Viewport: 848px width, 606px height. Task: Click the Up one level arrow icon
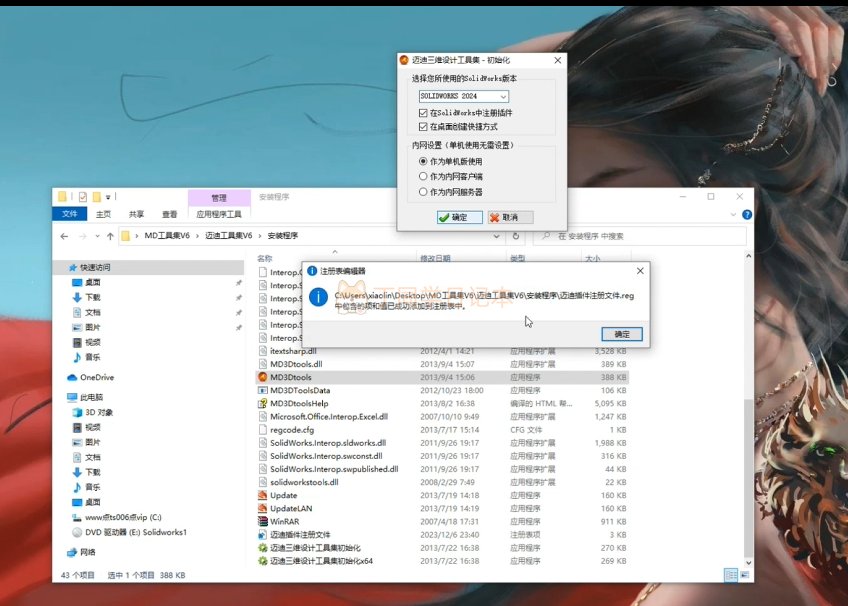(109, 236)
